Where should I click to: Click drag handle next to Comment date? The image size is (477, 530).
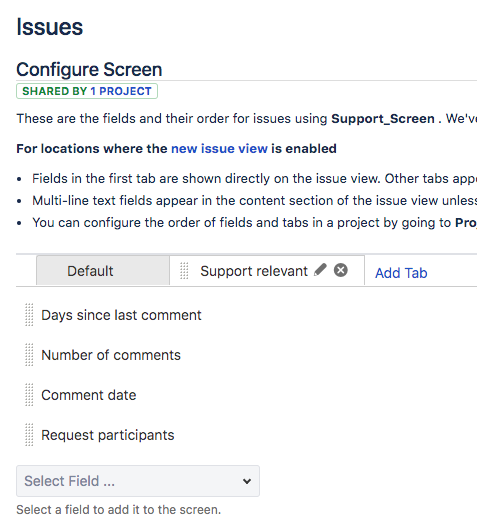(x=29, y=395)
